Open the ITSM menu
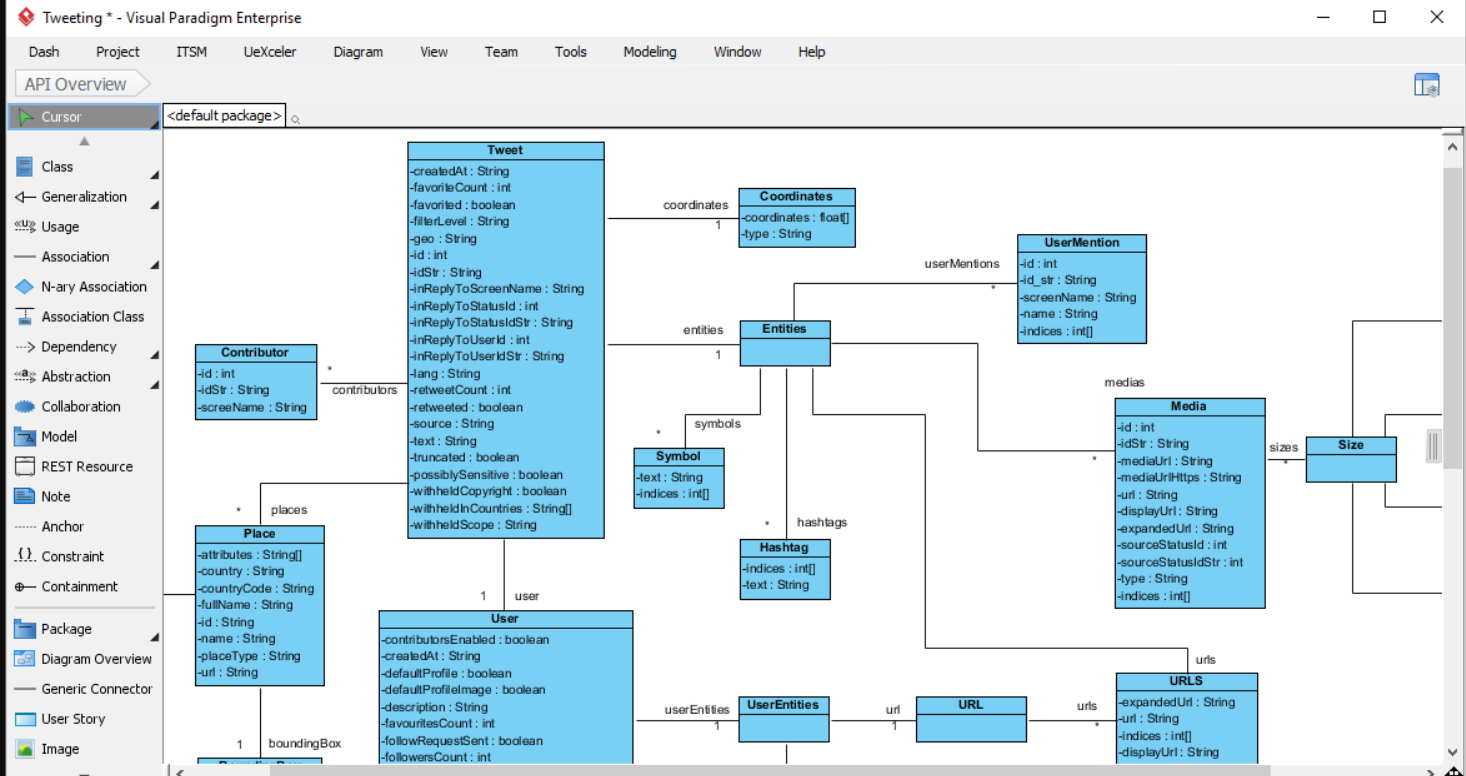This screenshot has width=1466, height=776. (191, 52)
